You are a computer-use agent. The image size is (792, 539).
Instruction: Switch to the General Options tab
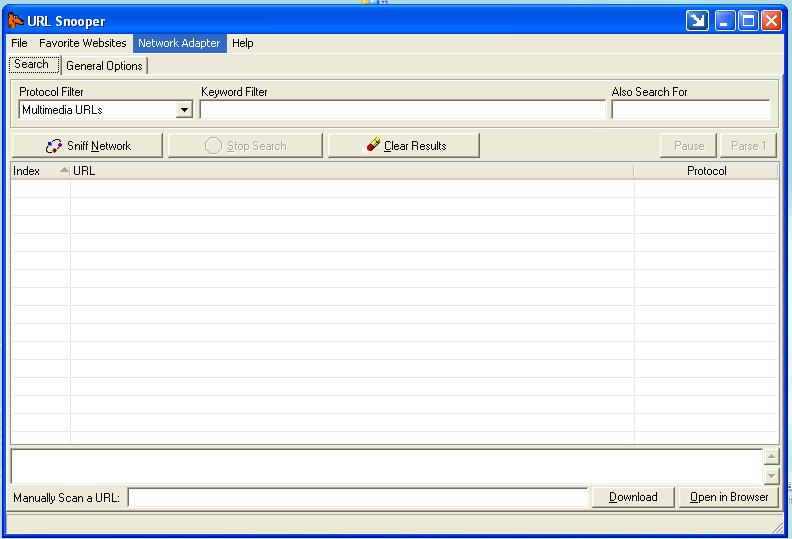(x=105, y=66)
